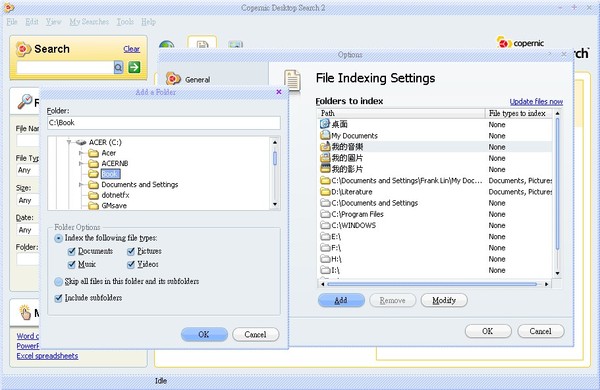Image resolution: width=600 pixels, height=390 pixels.
Task: Click the Path column header
Action: [x=401, y=113]
